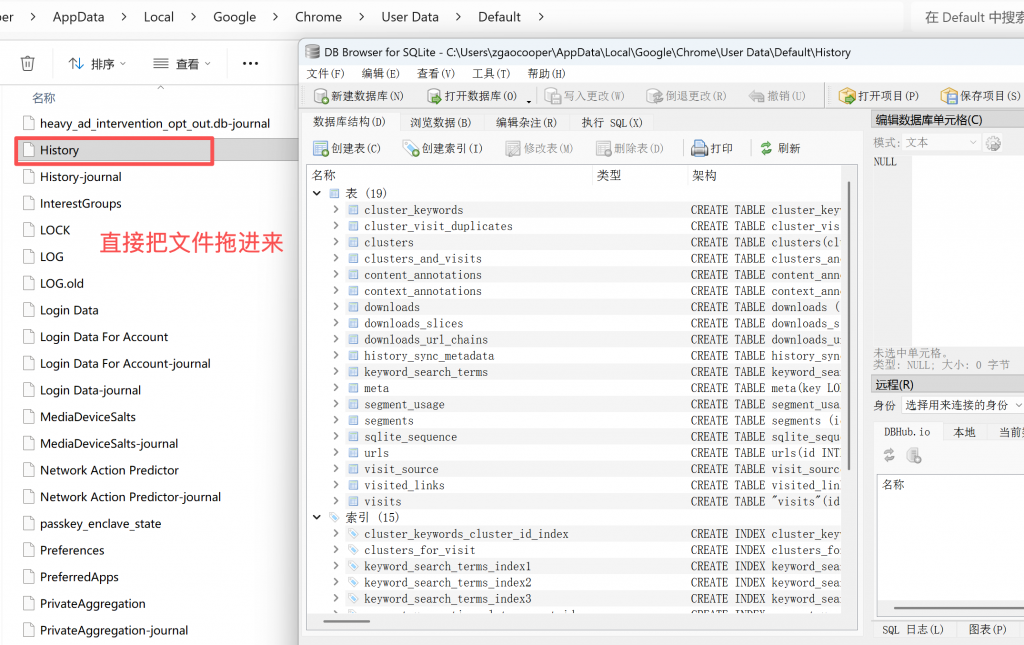Screen dimensions: 1024x645
Task: Click the trash delete icon in Explorer
Action: point(28,63)
